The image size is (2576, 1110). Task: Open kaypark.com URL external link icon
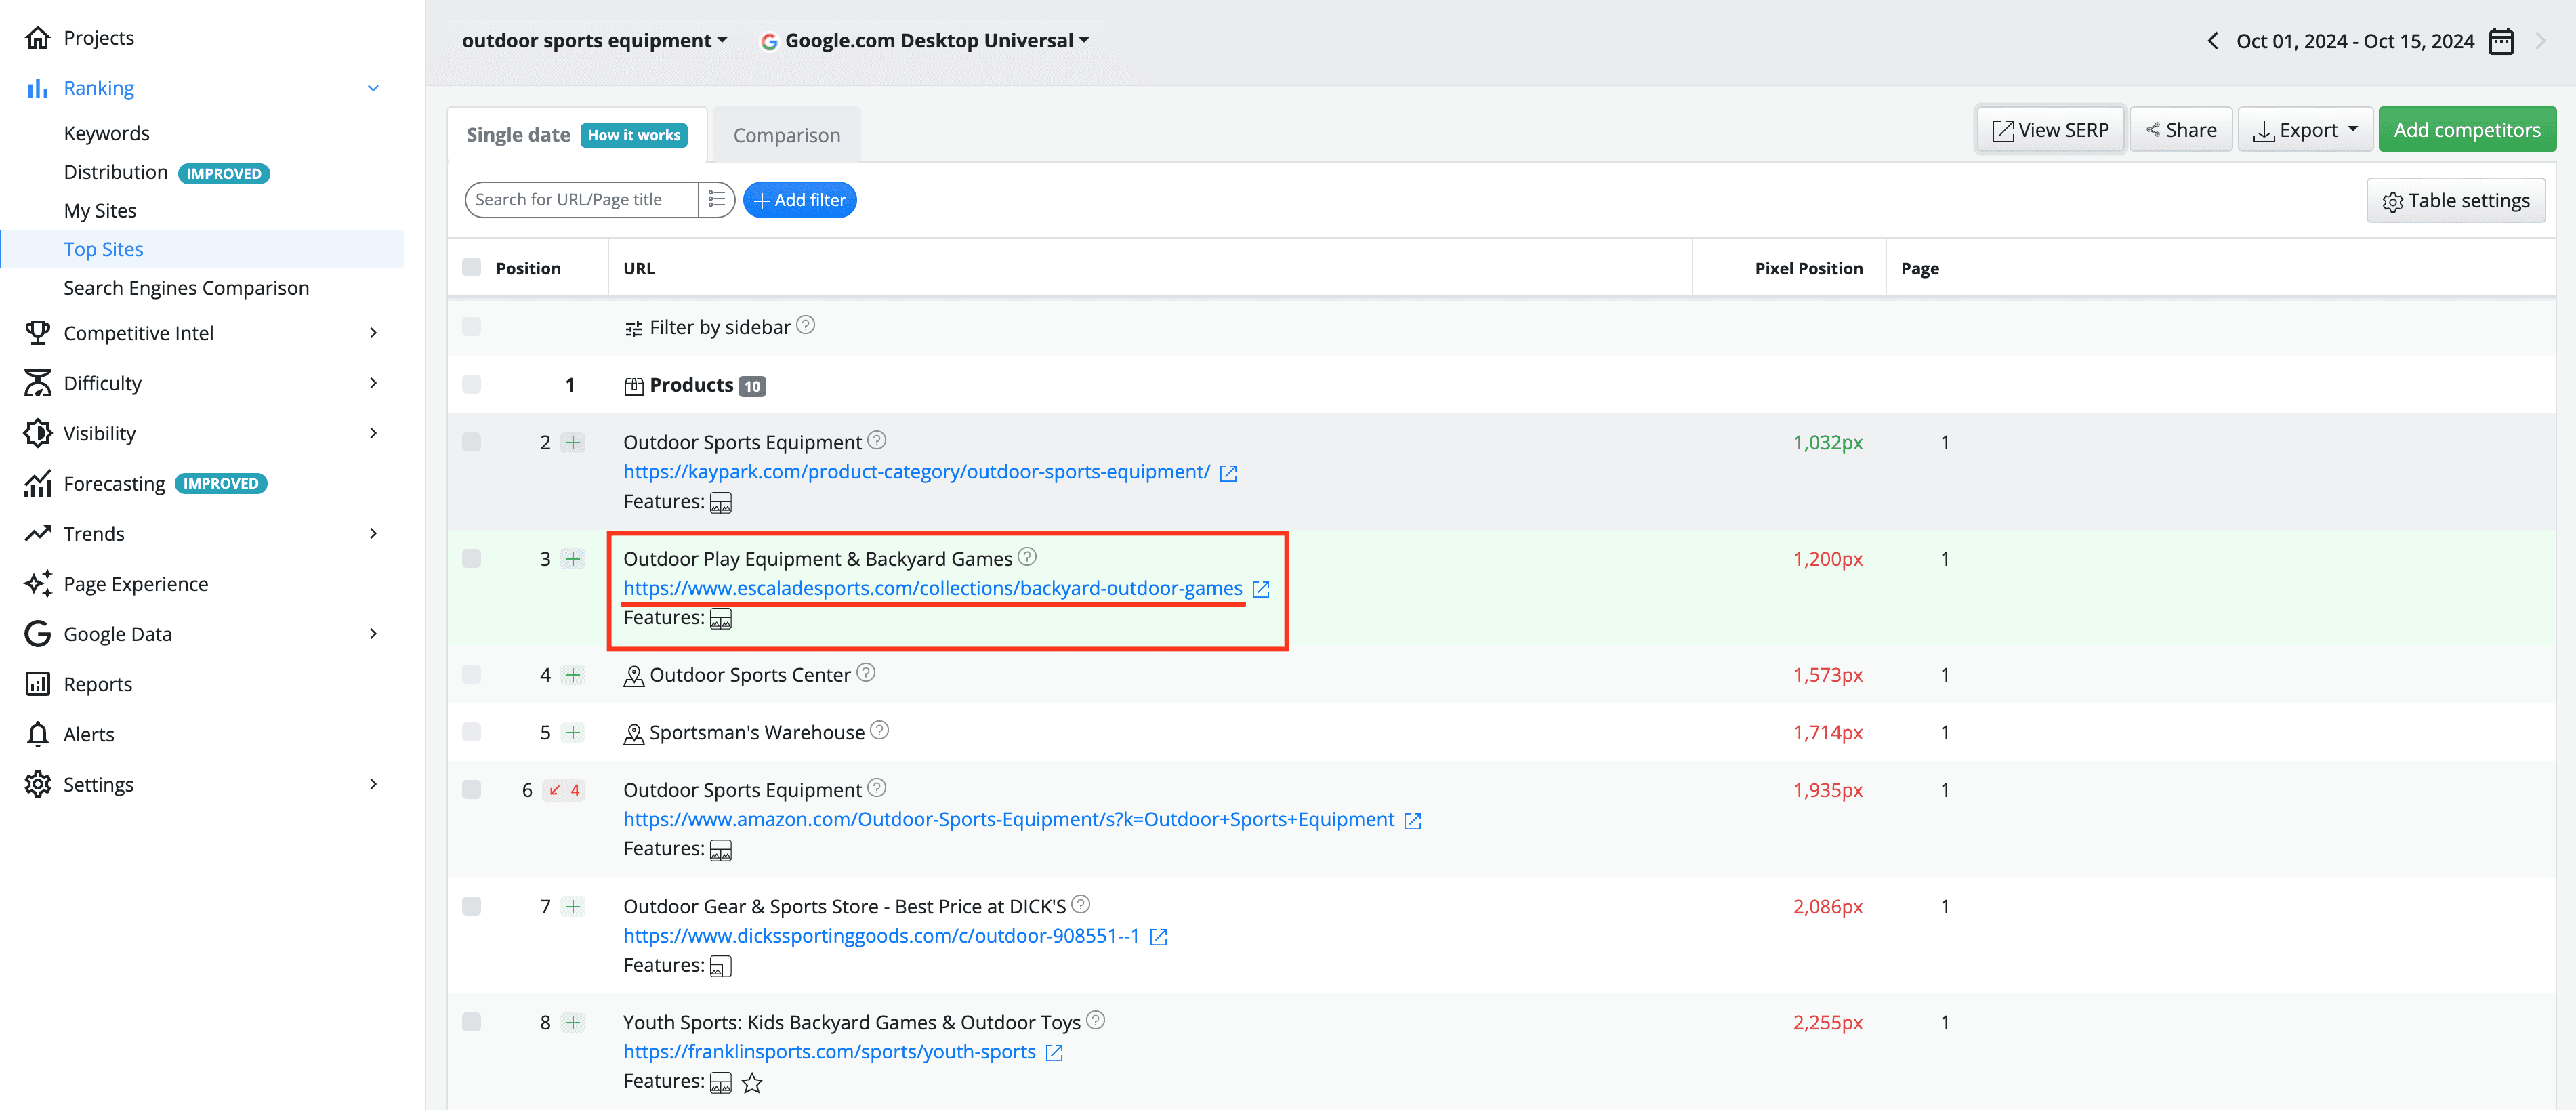(x=1228, y=473)
